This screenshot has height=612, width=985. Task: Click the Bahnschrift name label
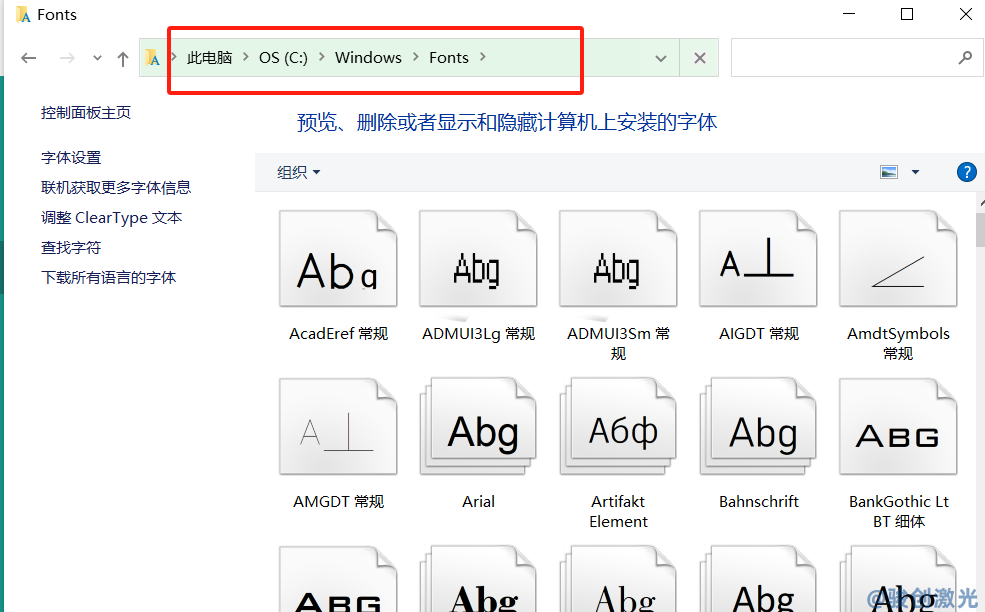point(758,501)
